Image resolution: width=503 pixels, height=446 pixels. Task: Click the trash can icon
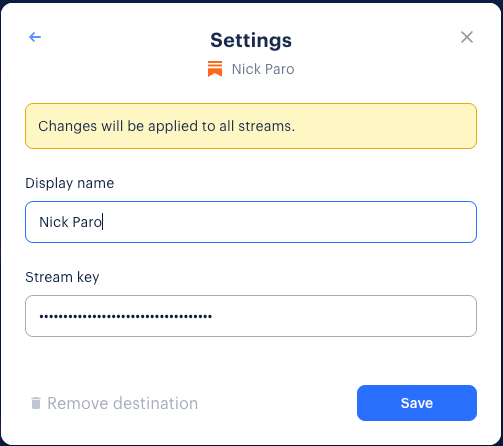point(36,403)
